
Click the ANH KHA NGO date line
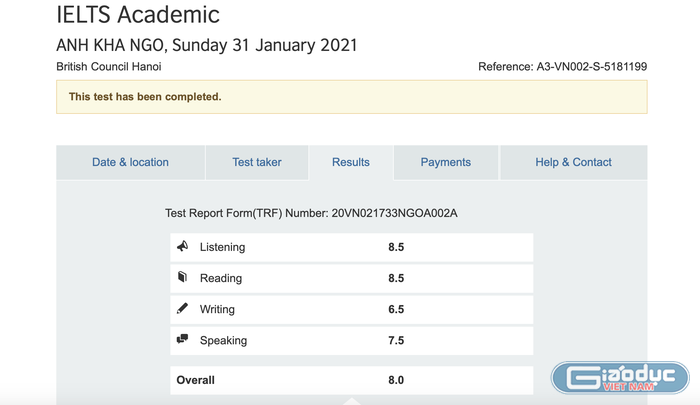[x=207, y=45]
